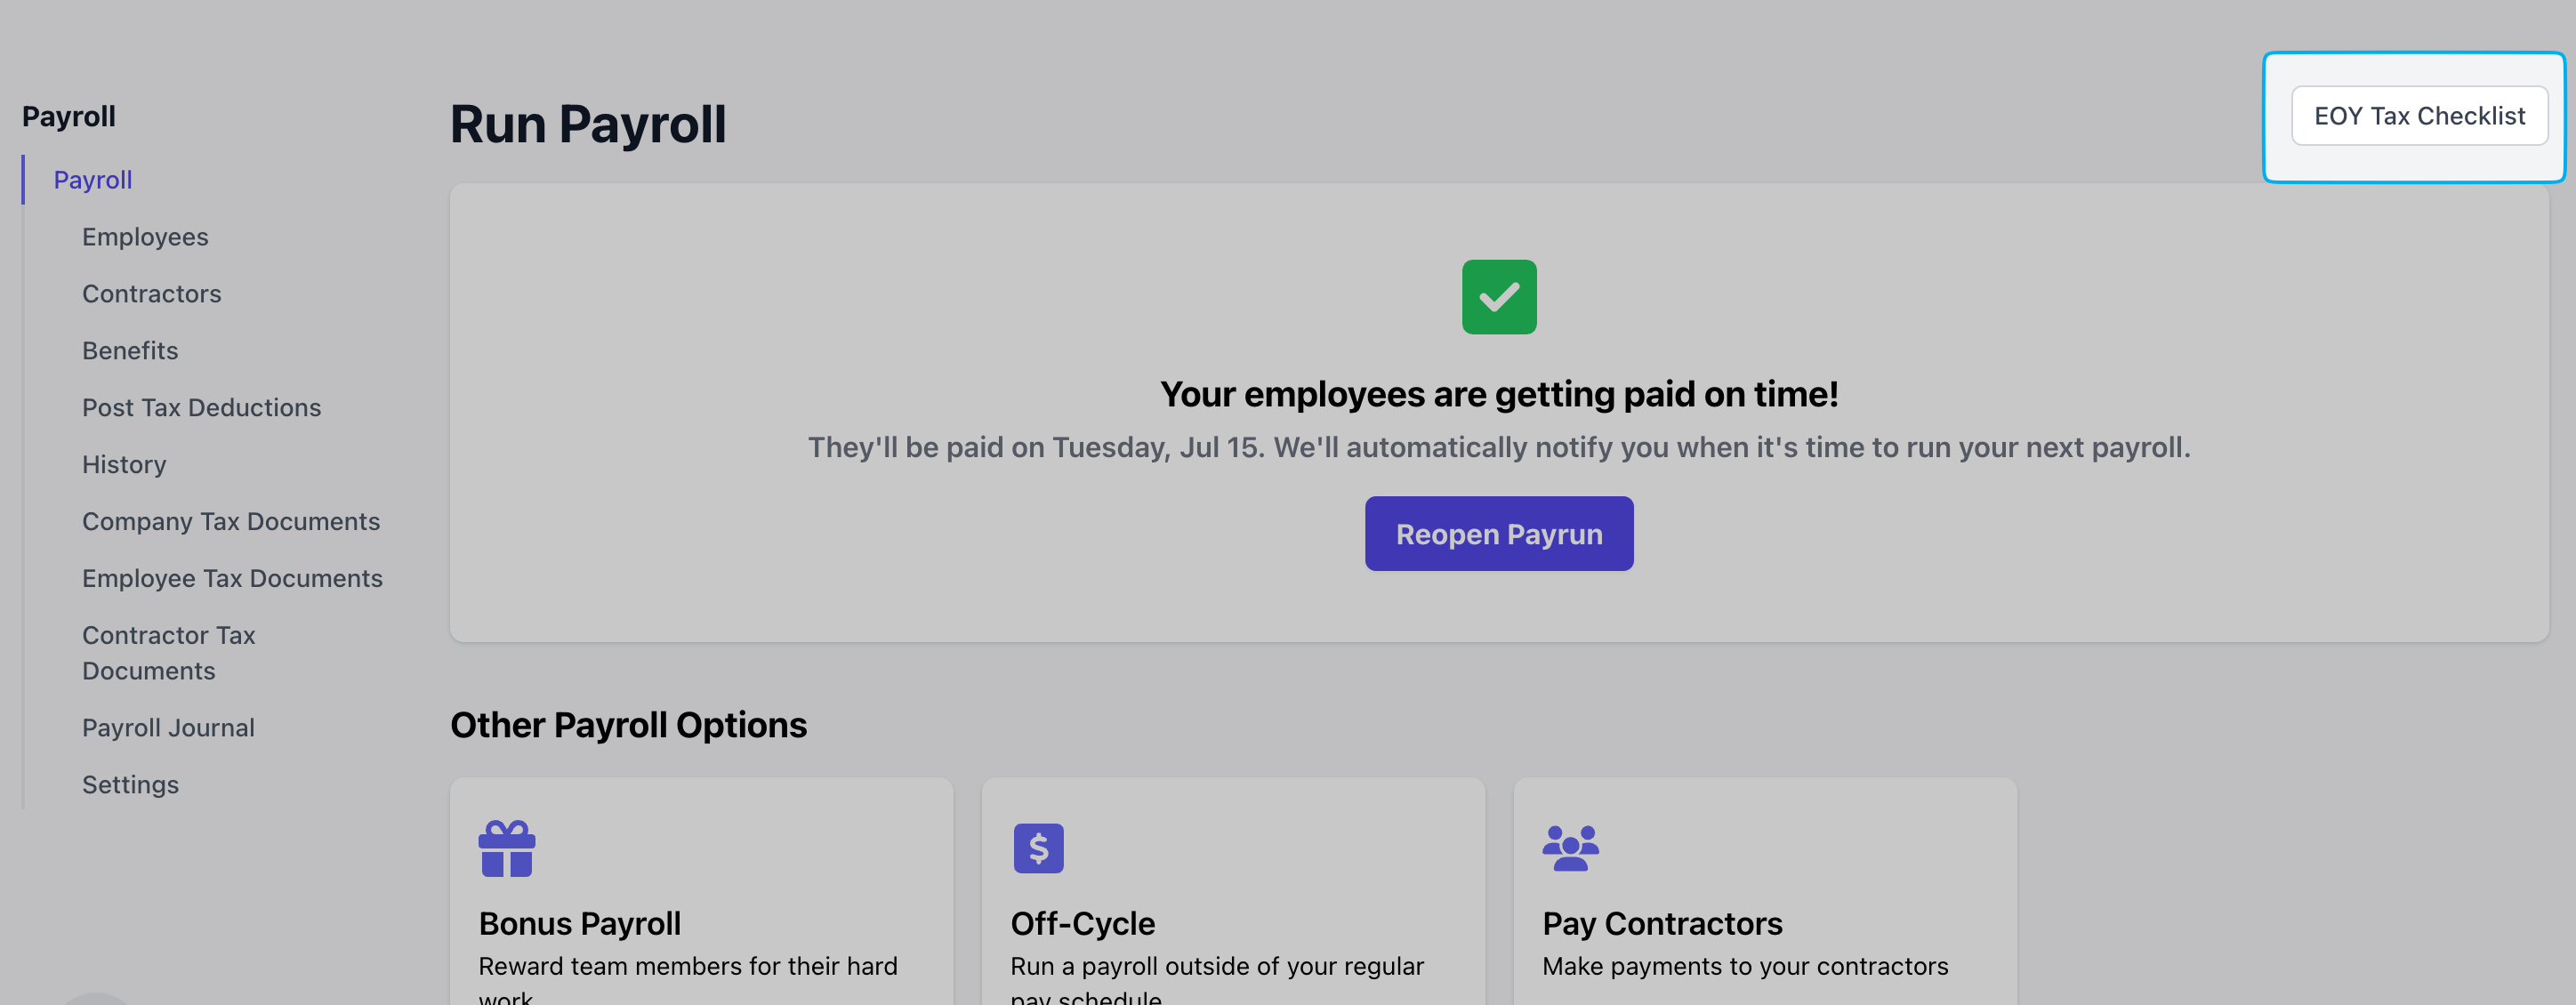Open Contractors in the sidebar
The image size is (2576, 1005).
pyautogui.click(x=151, y=294)
